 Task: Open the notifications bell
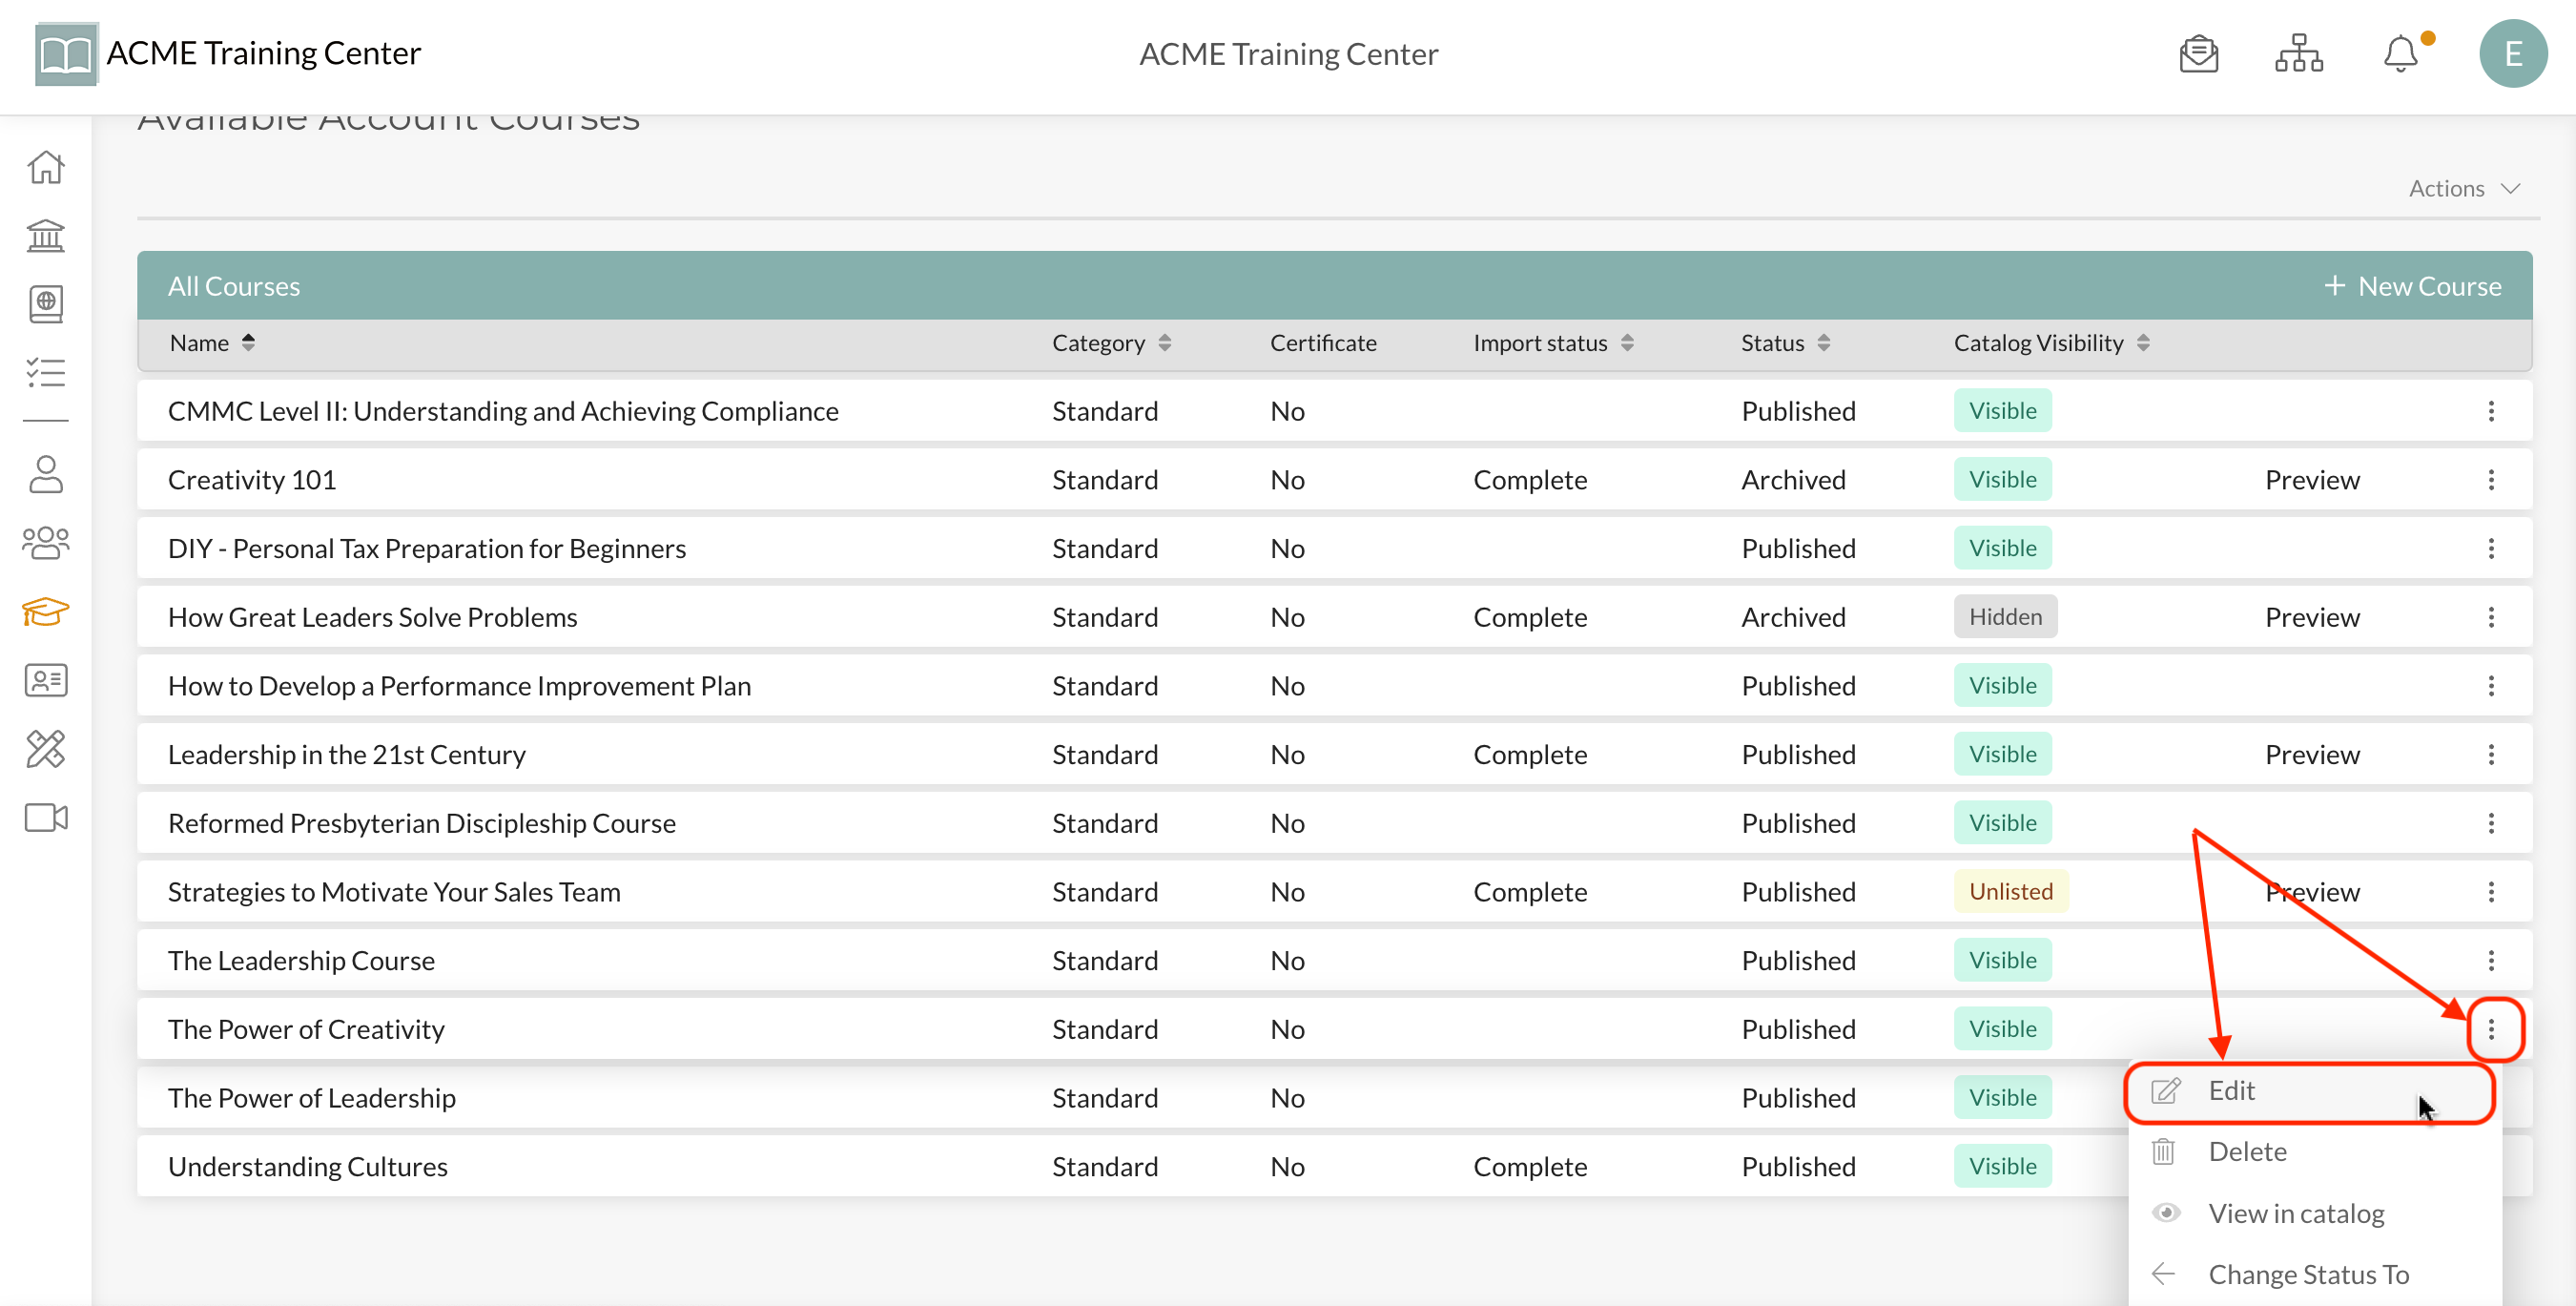click(2399, 54)
